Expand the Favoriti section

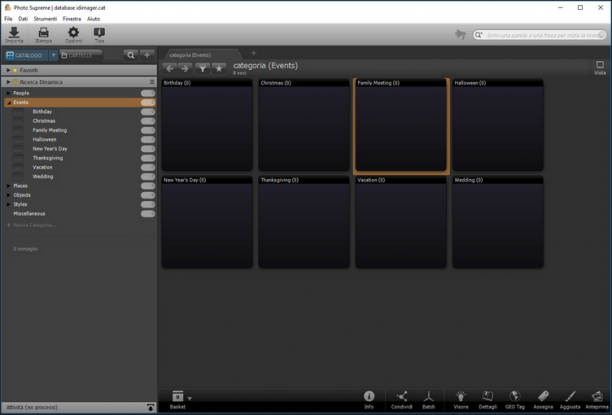[8, 70]
